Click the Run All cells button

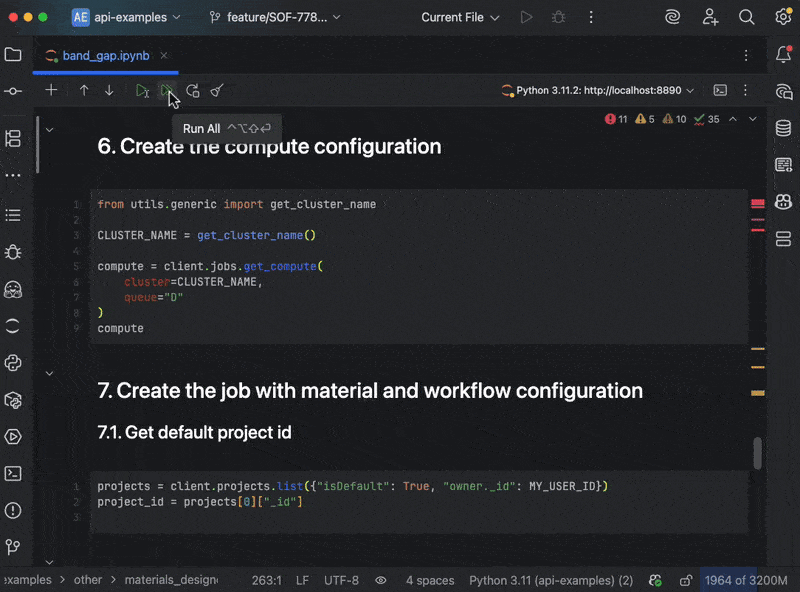(166, 91)
